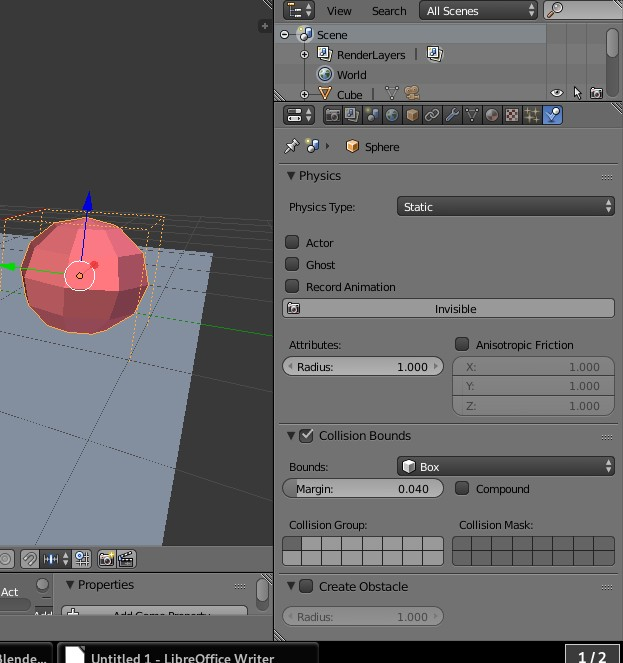The image size is (623, 663).
Task: Enable the Anisotropic Friction checkbox
Action: coord(462,344)
